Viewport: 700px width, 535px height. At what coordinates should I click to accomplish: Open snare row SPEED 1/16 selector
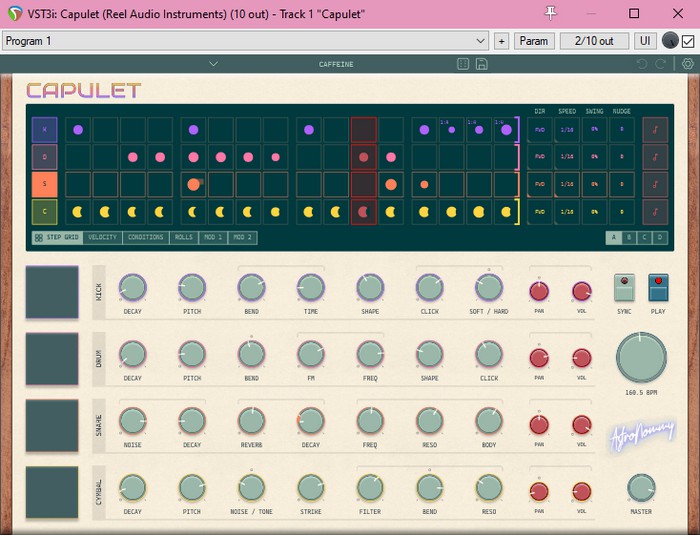coord(567,184)
